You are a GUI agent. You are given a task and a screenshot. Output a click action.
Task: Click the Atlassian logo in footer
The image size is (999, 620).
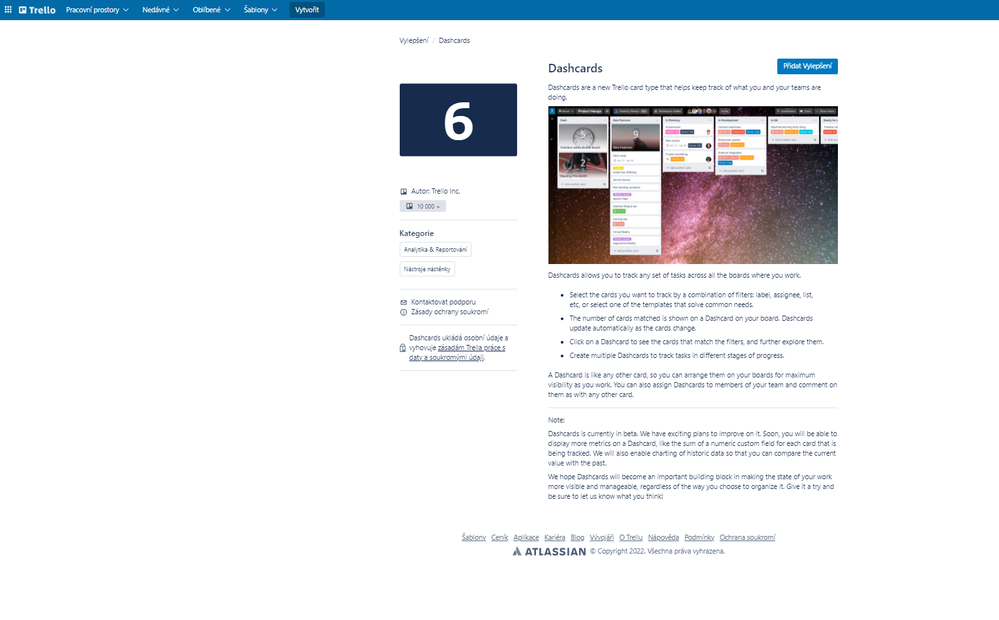(x=549, y=551)
